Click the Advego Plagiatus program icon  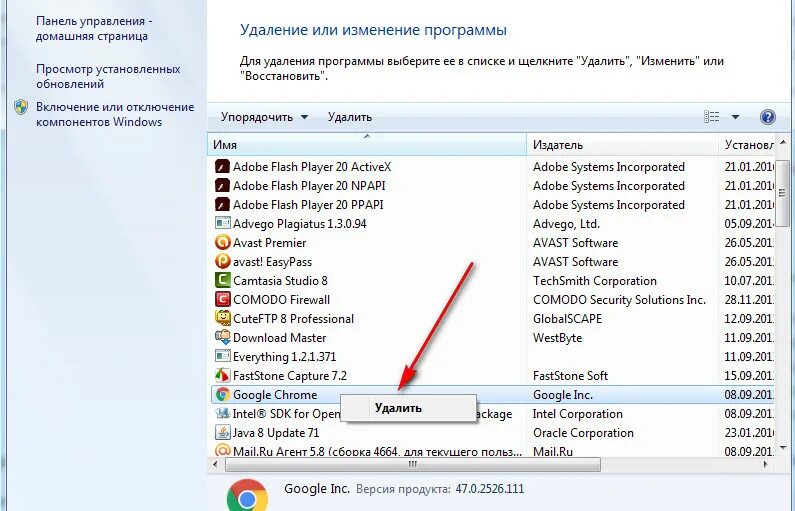click(222, 223)
